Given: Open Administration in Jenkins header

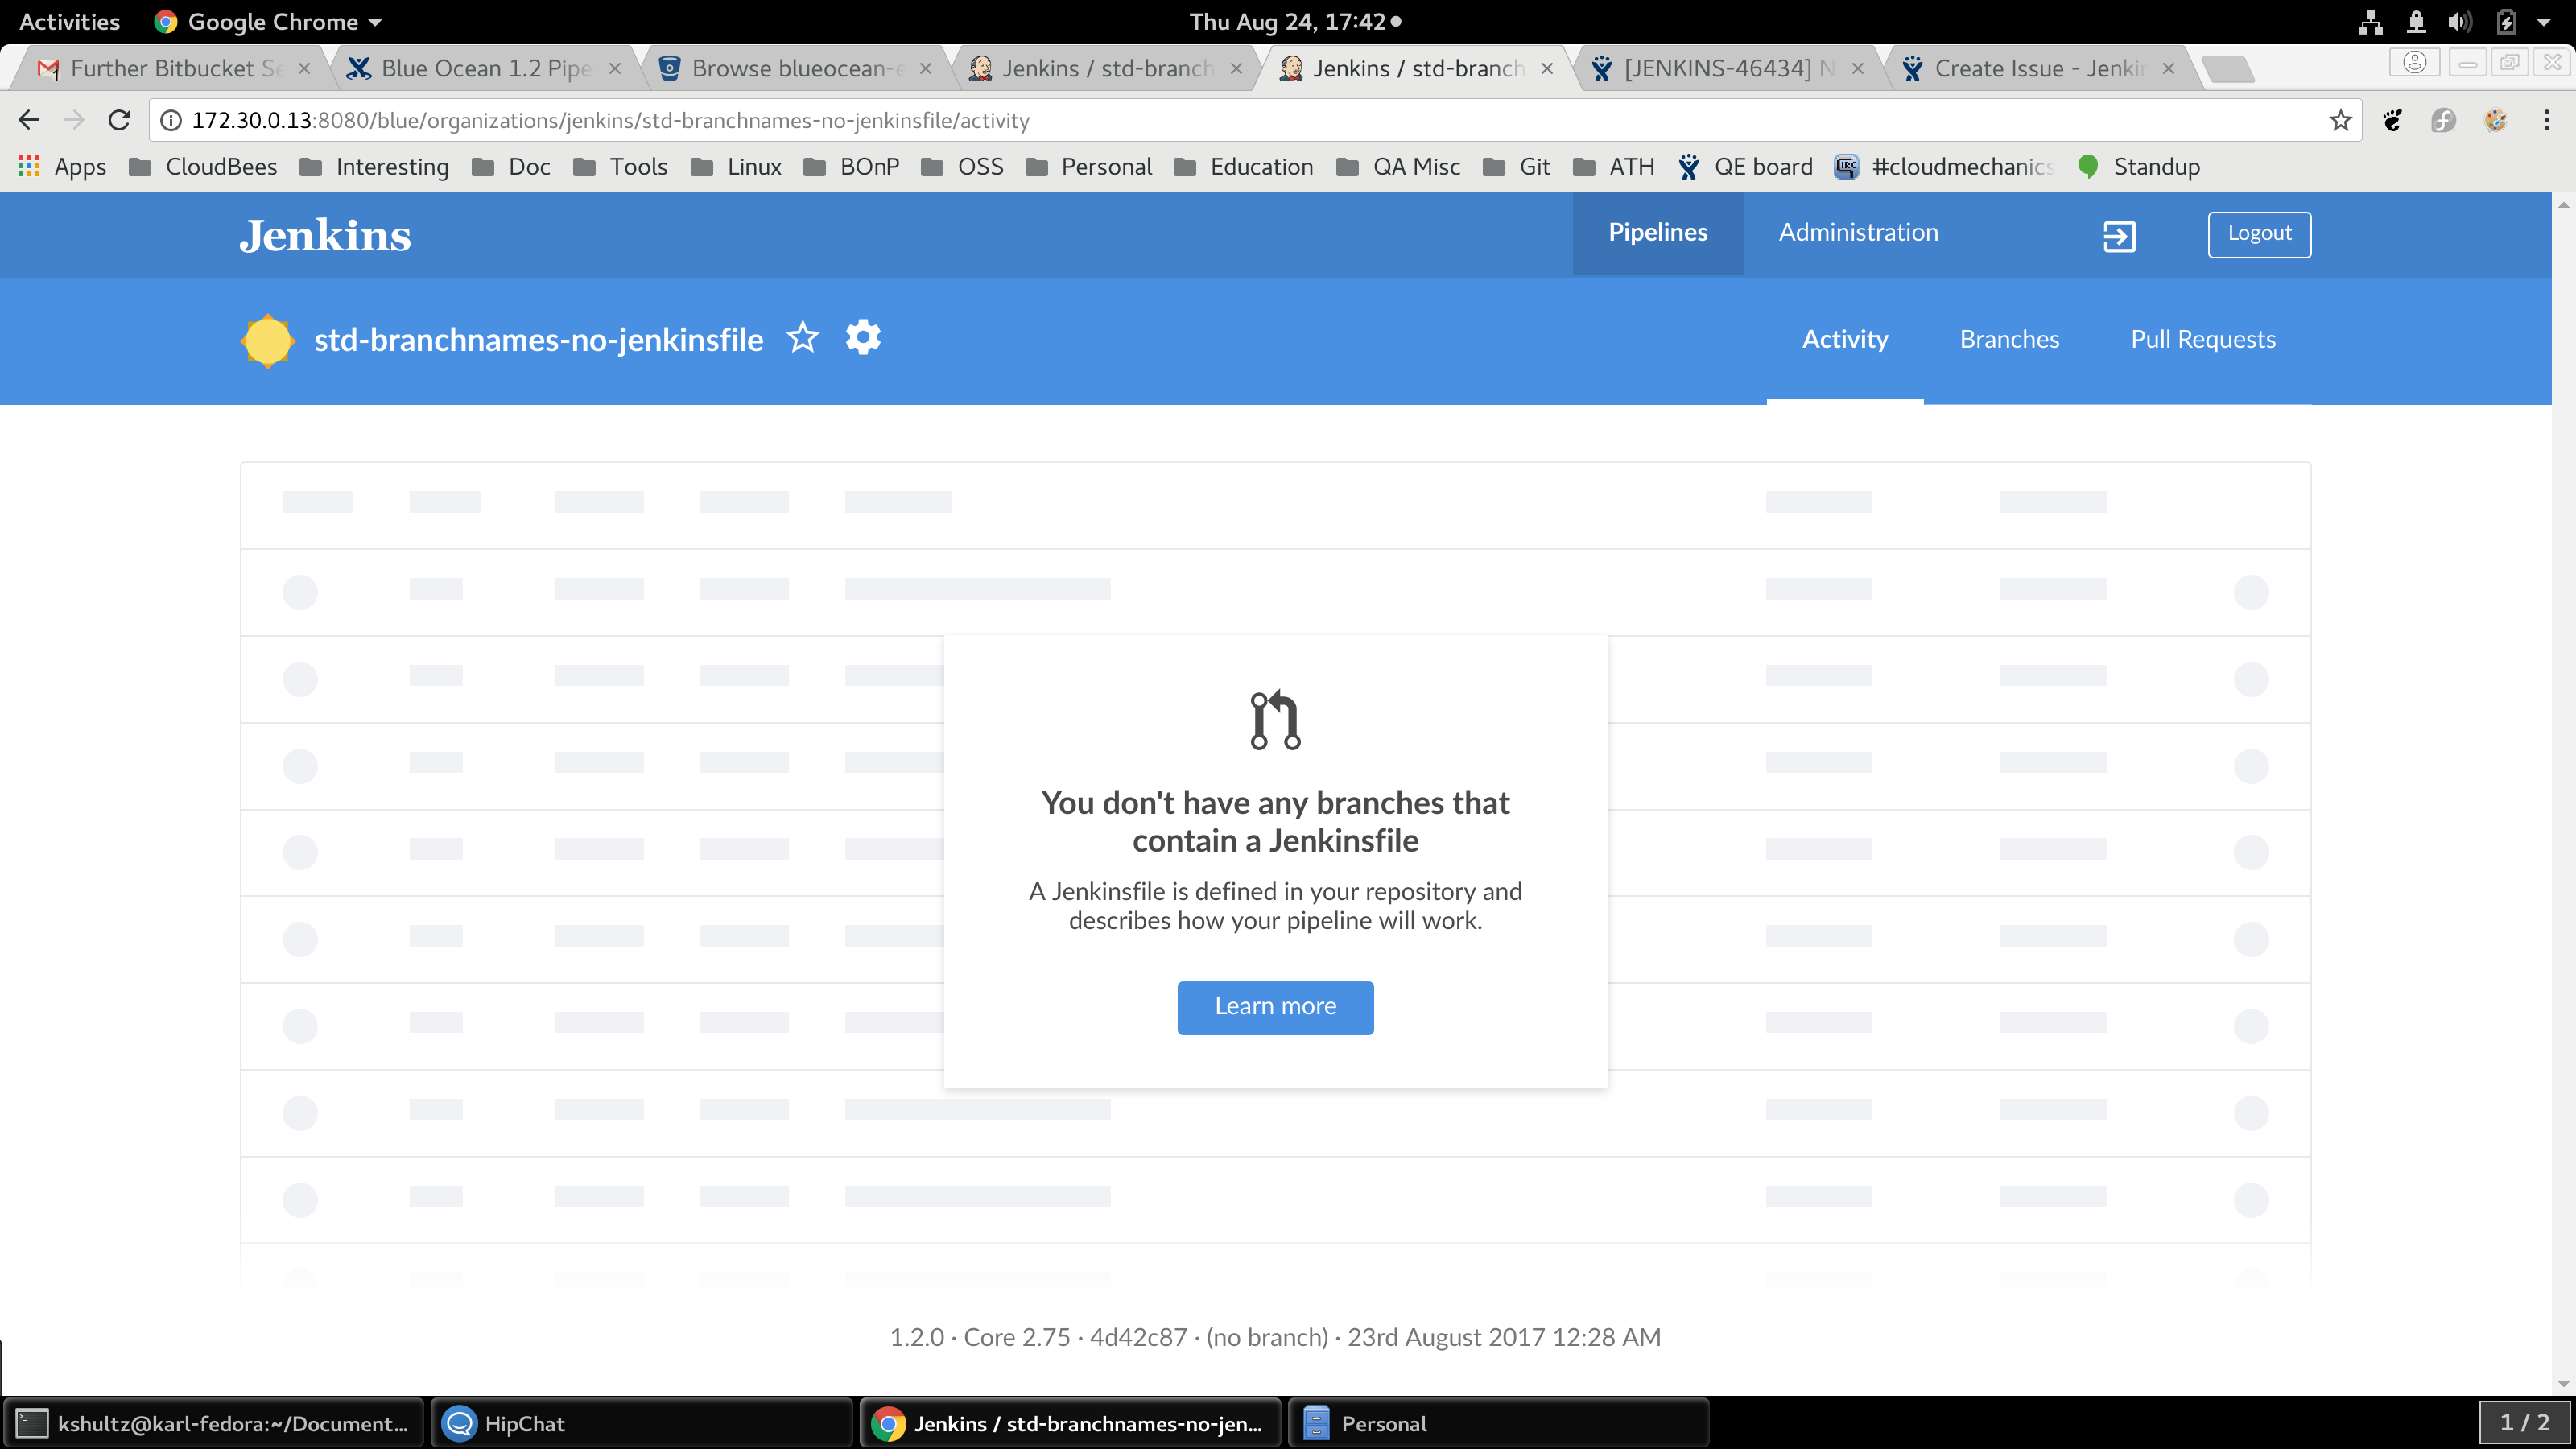Looking at the screenshot, I should (1858, 233).
